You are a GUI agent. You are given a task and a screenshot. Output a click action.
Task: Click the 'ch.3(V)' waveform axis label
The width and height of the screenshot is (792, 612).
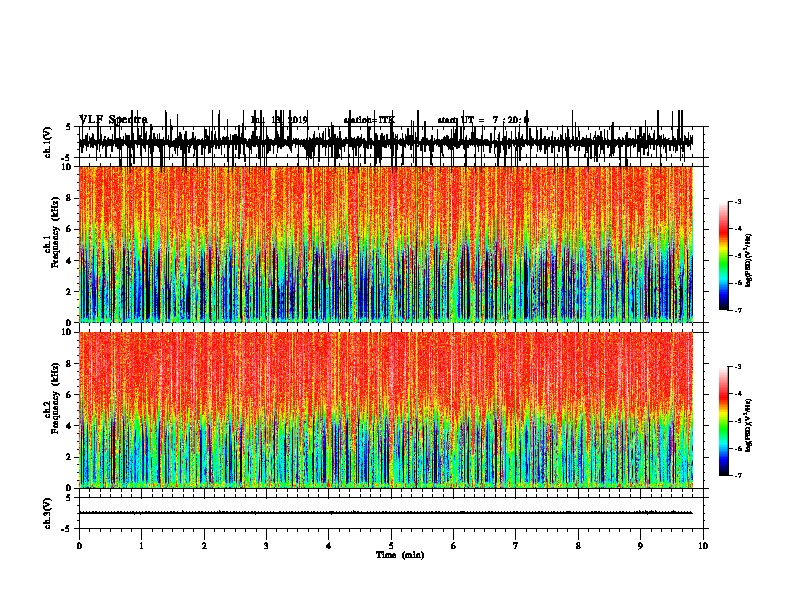[x=48, y=513]
